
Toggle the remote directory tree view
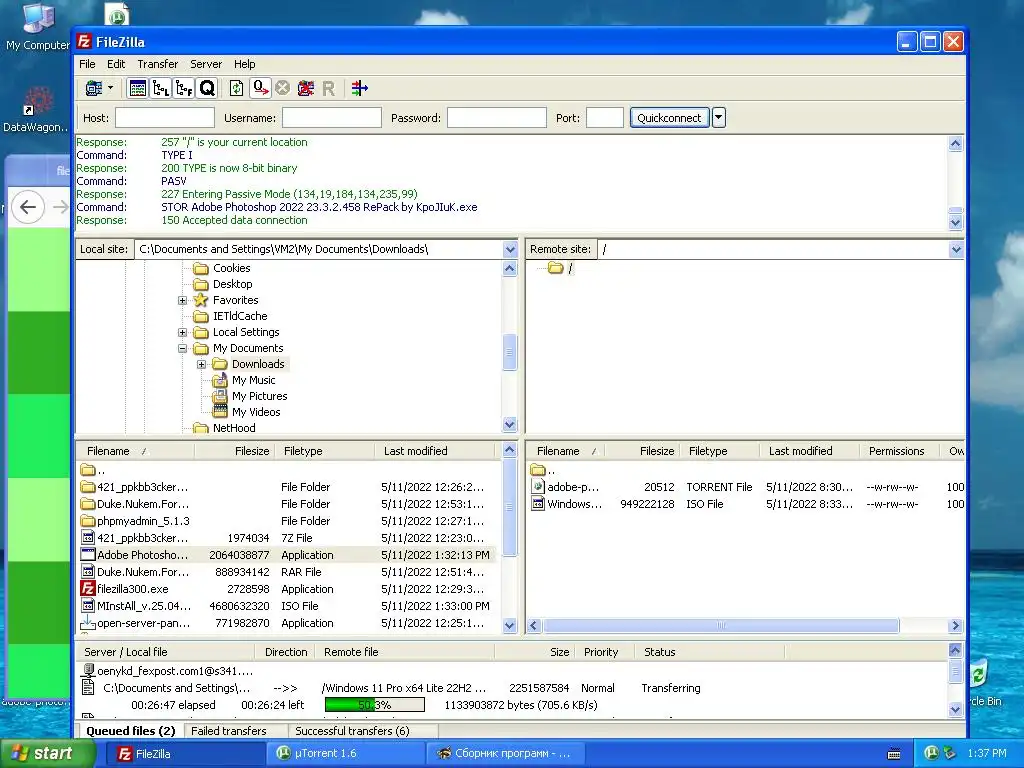(184, 88)
